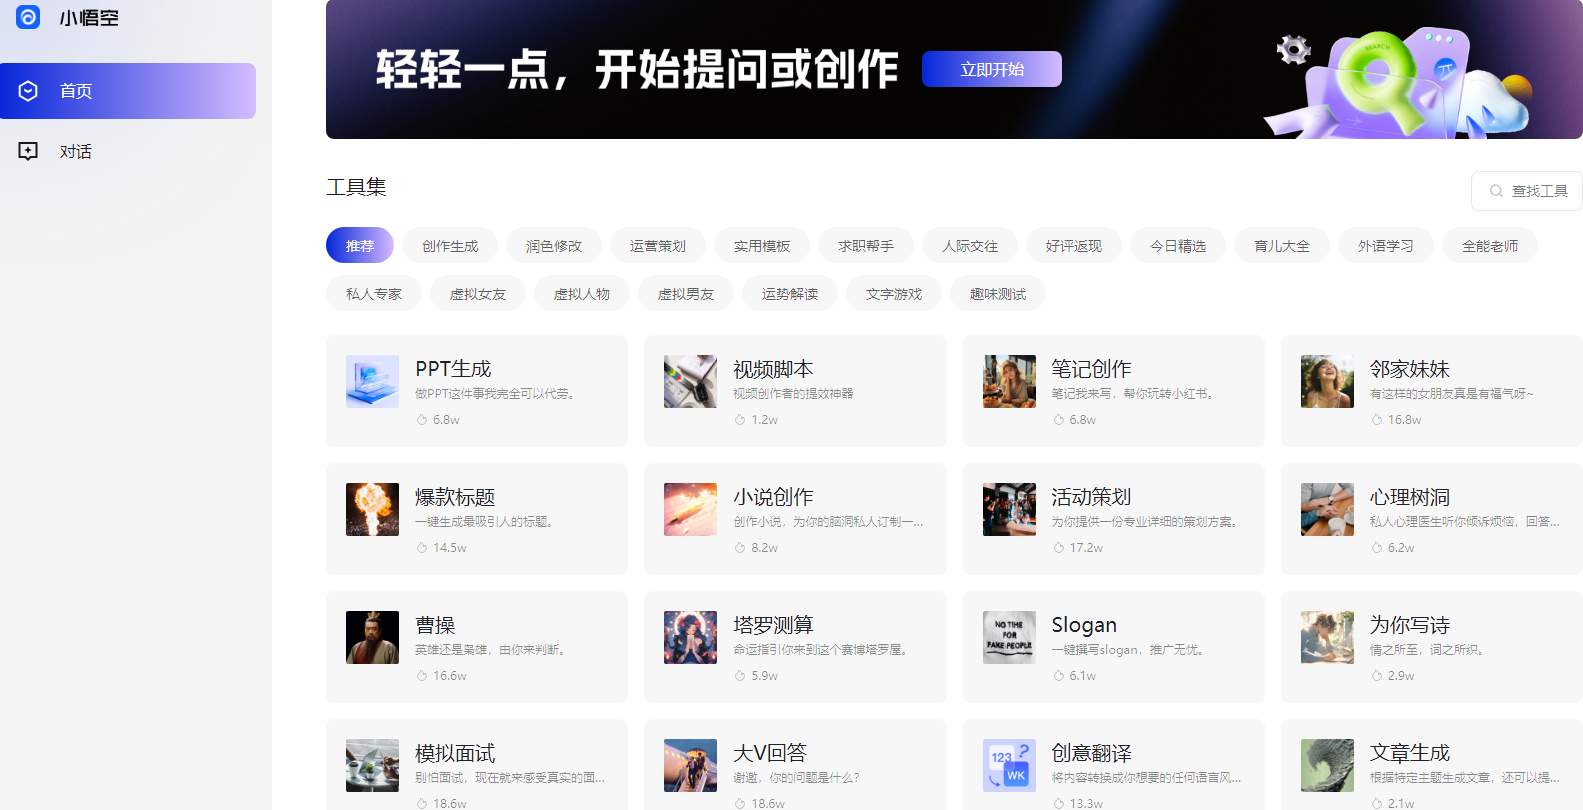Screen dimensions: 1583x810
Task: Open the 塔罗测算 tarot thumbnail
Action: pos(690,637)
